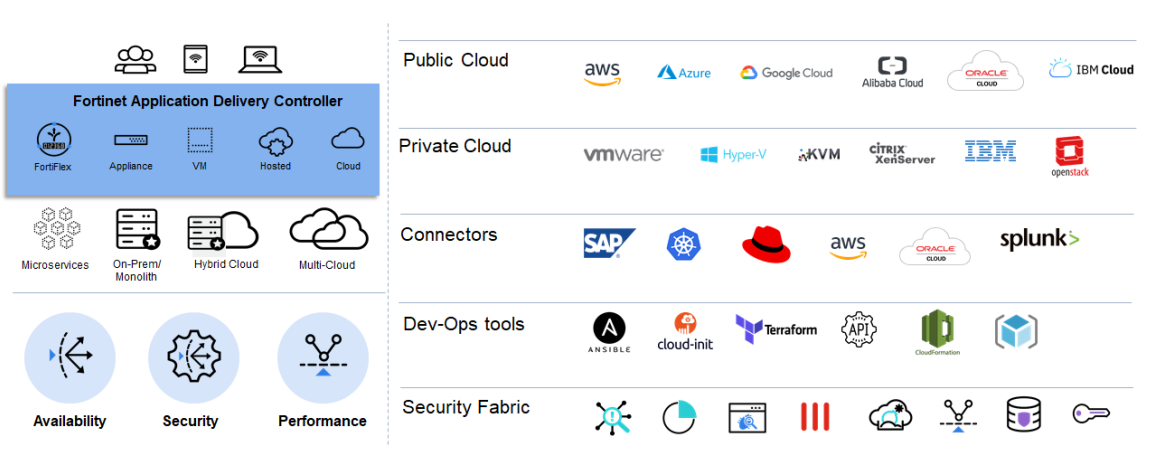Click the KVM logo
1155x474 pixels.
coord(819,155)
